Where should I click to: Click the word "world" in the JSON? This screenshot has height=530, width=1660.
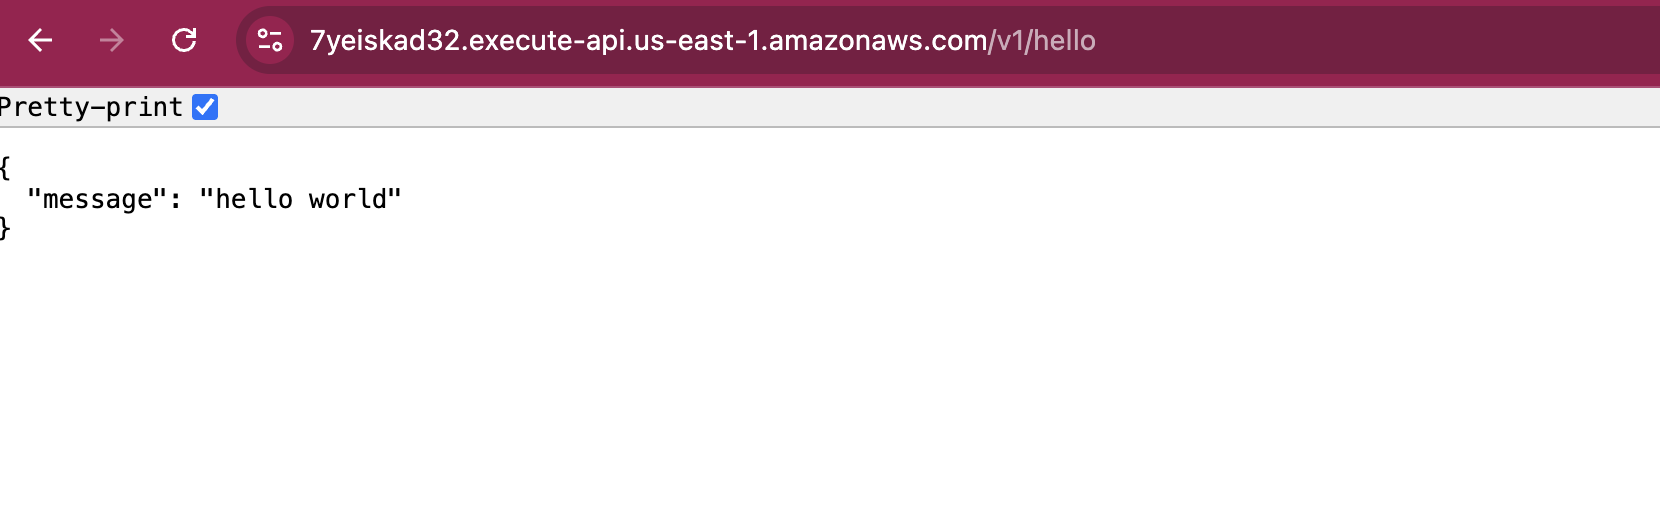coord(347,199)
